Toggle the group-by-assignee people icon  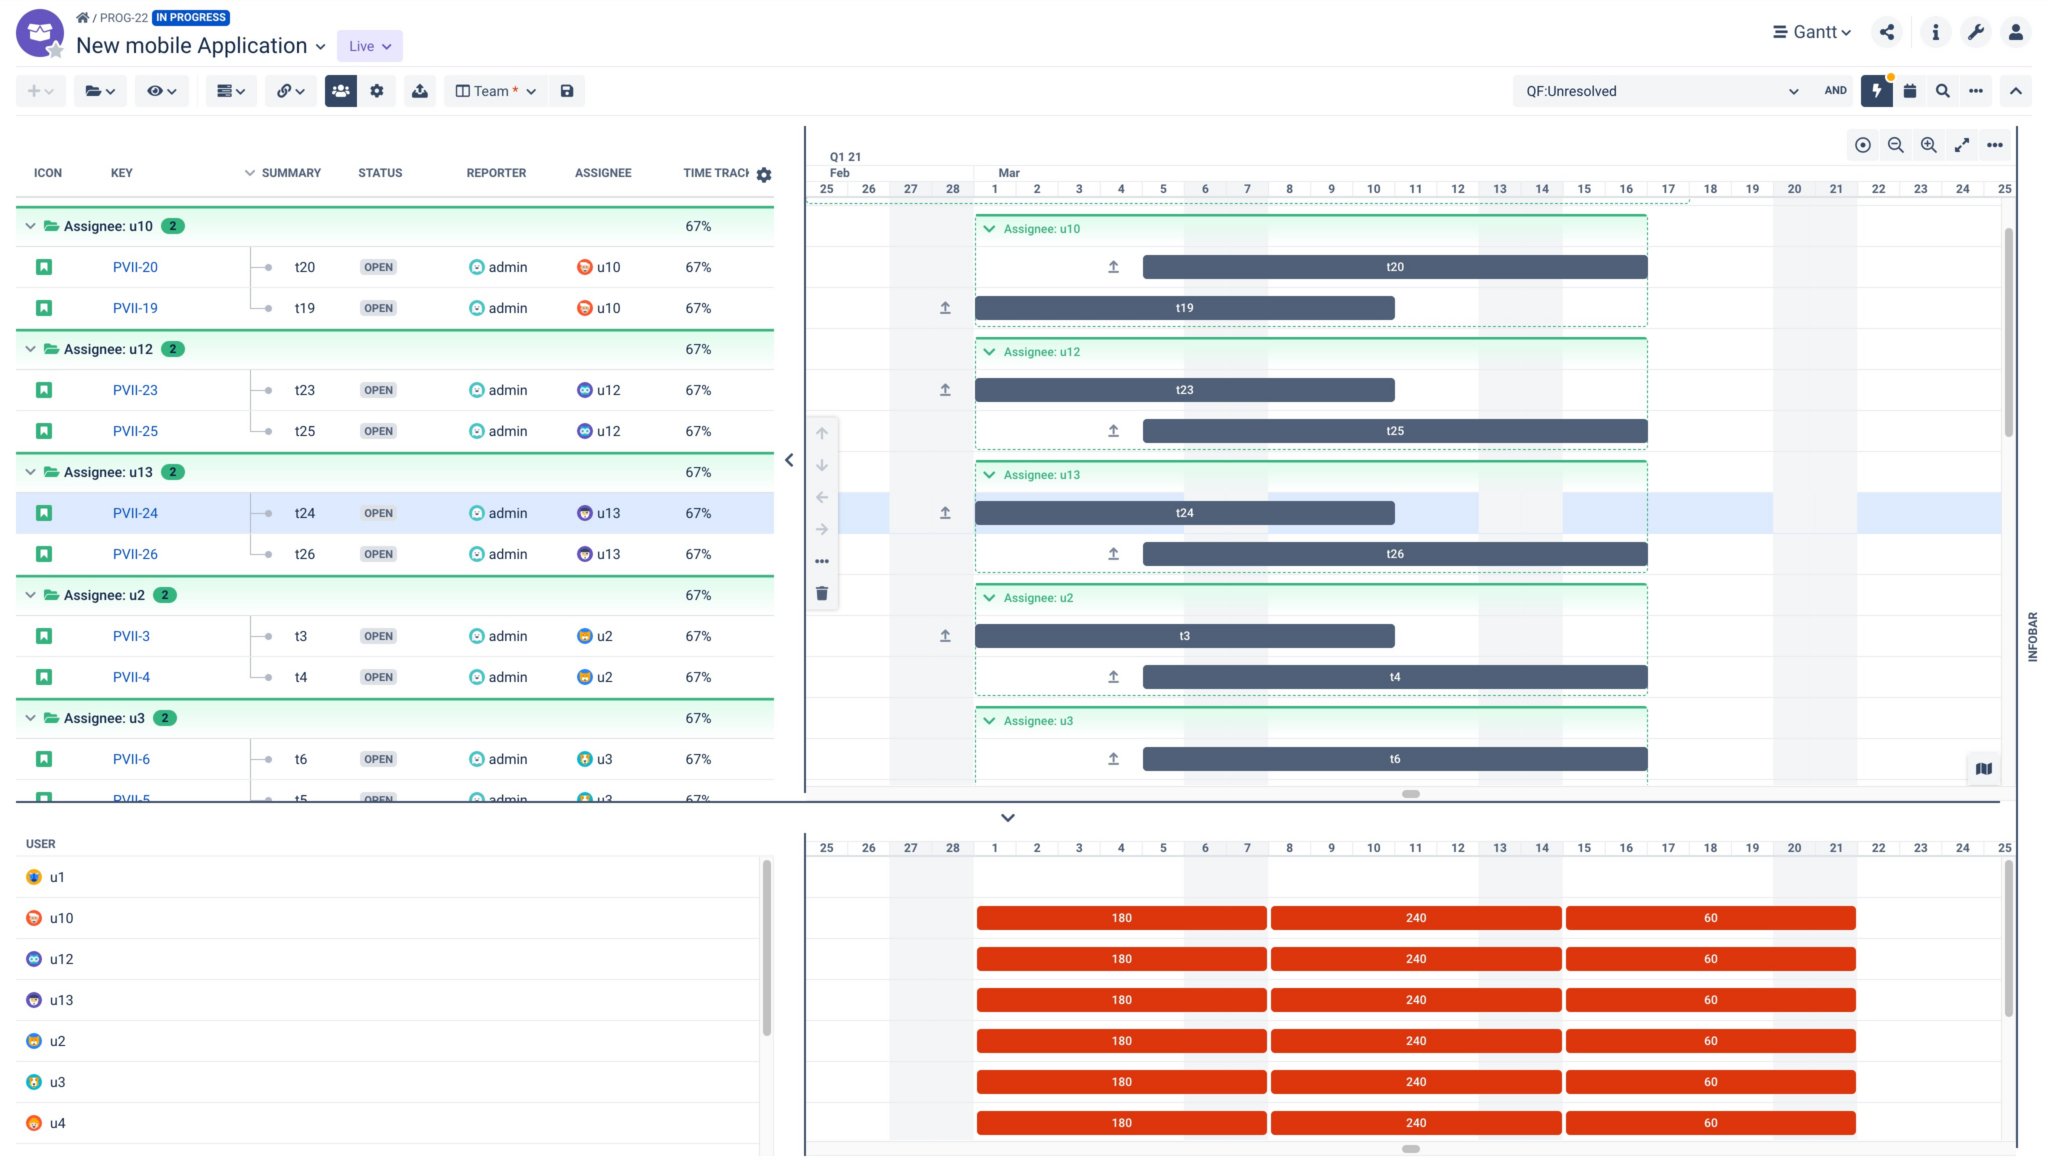click(341, 91)
